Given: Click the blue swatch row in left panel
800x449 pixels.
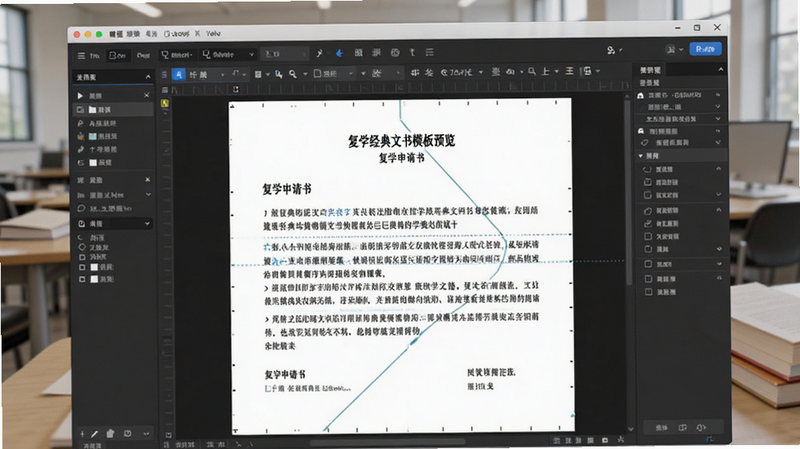Looking at the screenshot, I should click(x=113, y=136).
